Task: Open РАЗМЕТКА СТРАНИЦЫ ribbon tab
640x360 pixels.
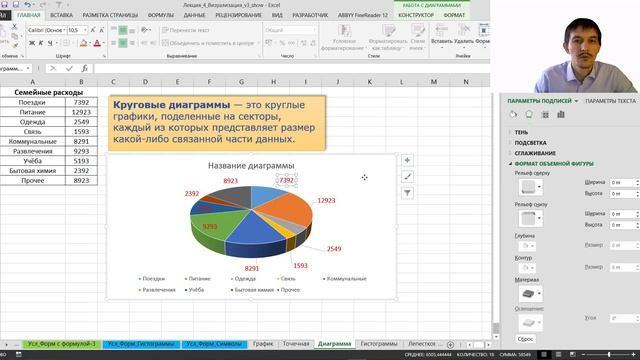Action: 110,15
